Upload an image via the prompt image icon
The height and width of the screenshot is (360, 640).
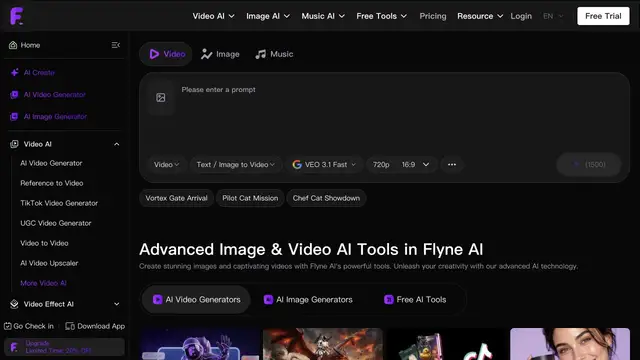(x=161, y=98)
